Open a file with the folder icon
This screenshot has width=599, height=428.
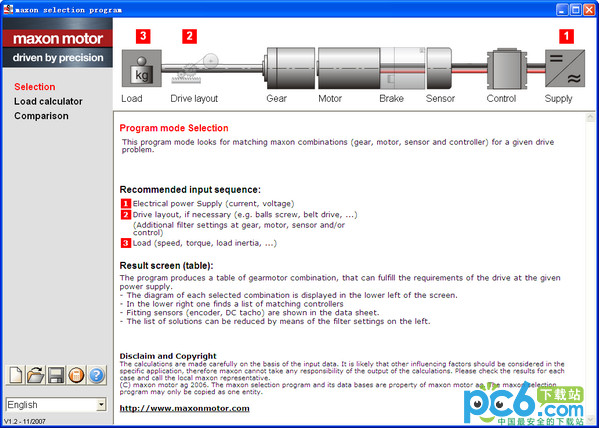pos(36,375)
